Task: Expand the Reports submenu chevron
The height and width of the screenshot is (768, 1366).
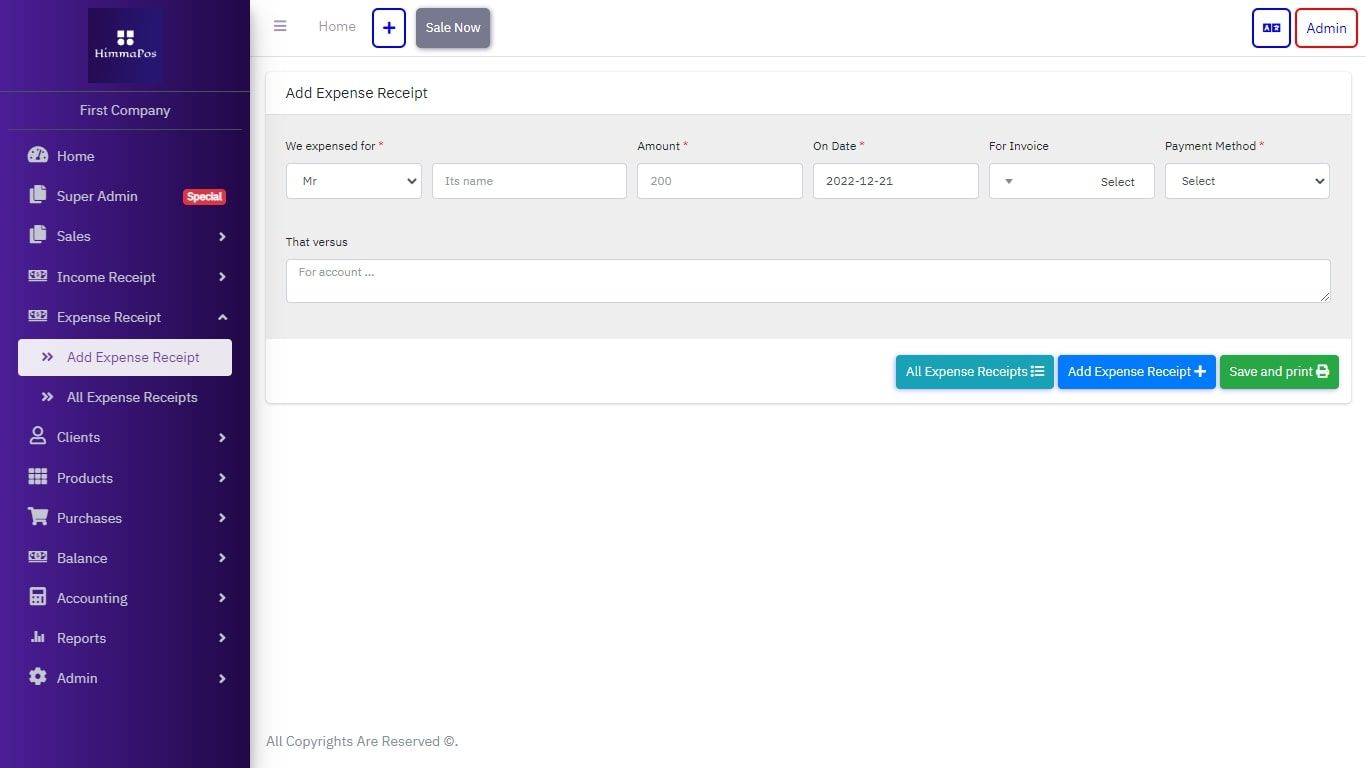Action: point(222,638)
